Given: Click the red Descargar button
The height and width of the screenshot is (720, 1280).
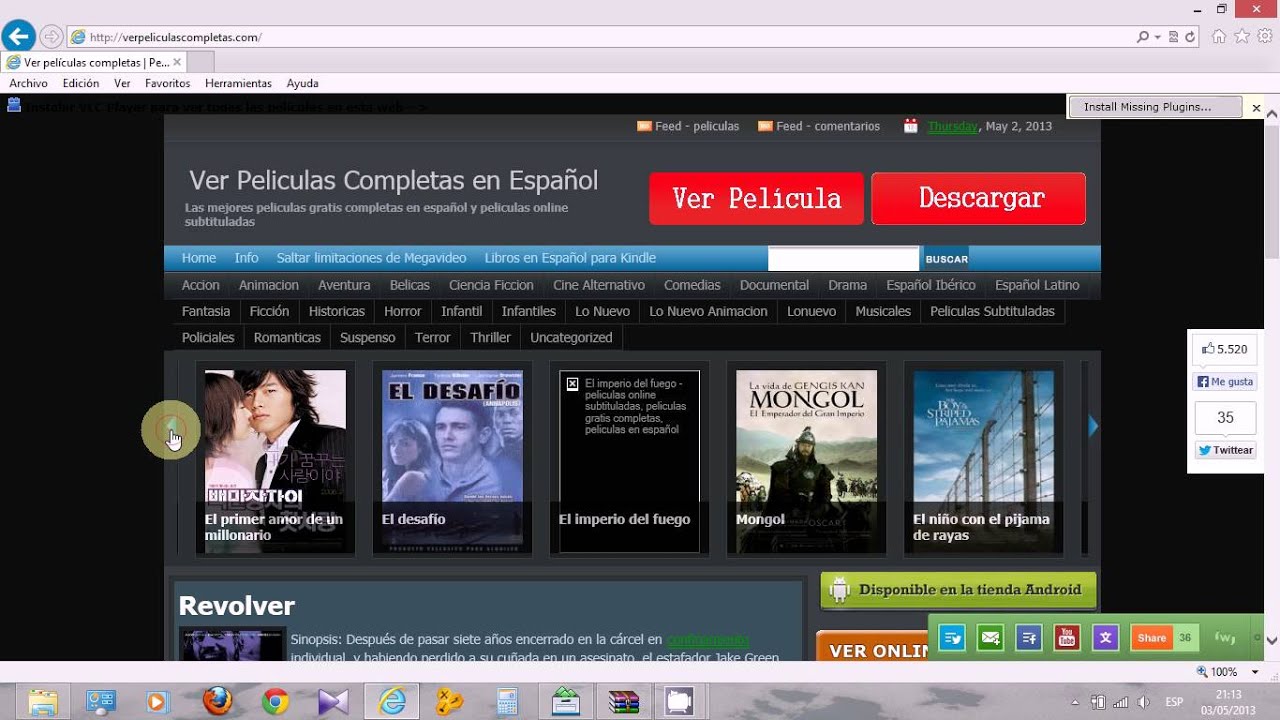Looking at the screenshot, I should (x=978, y=198).
